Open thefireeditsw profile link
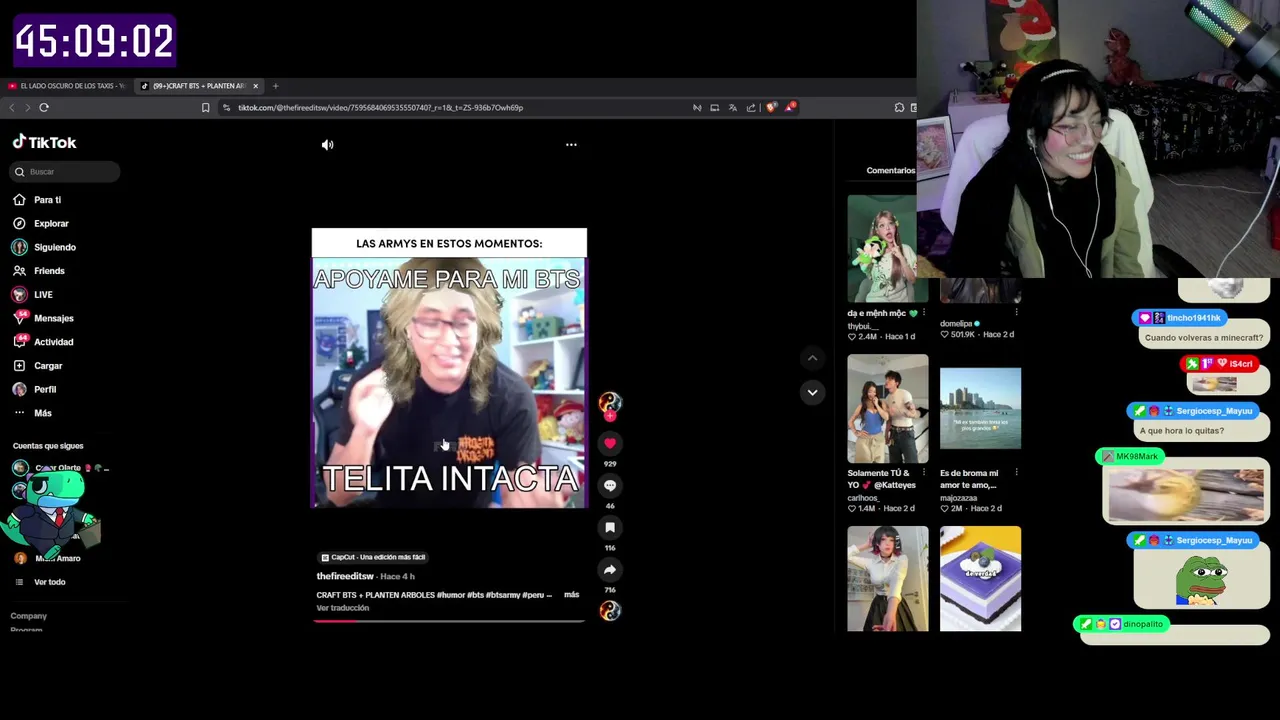The image size is (1280, 720). click(x=345, y=576)
